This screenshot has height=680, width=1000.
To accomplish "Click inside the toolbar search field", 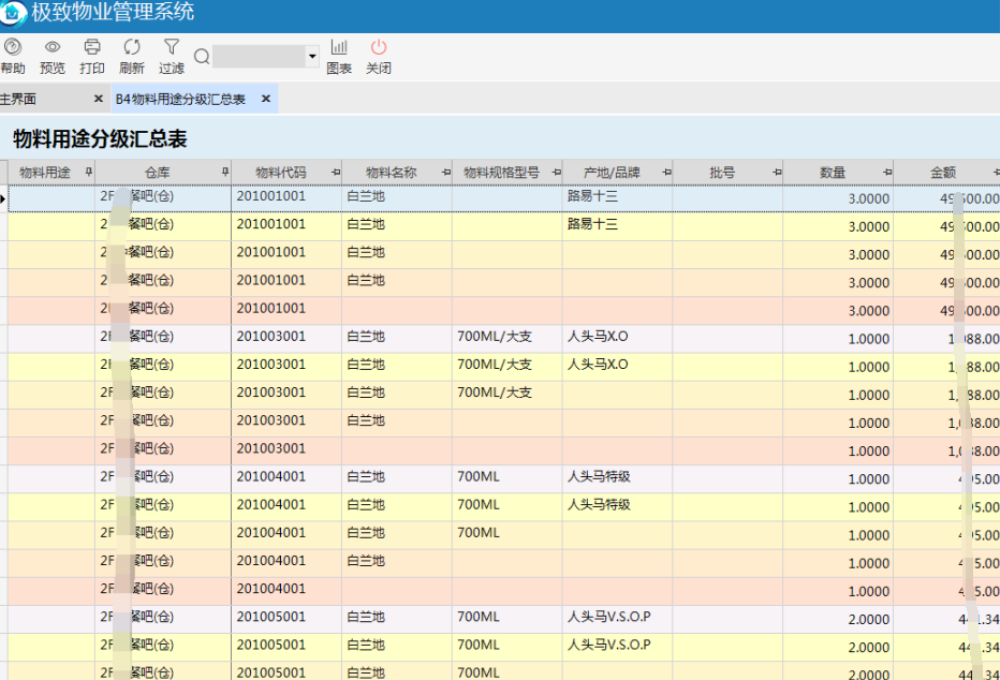I will (x=259, y=57).
